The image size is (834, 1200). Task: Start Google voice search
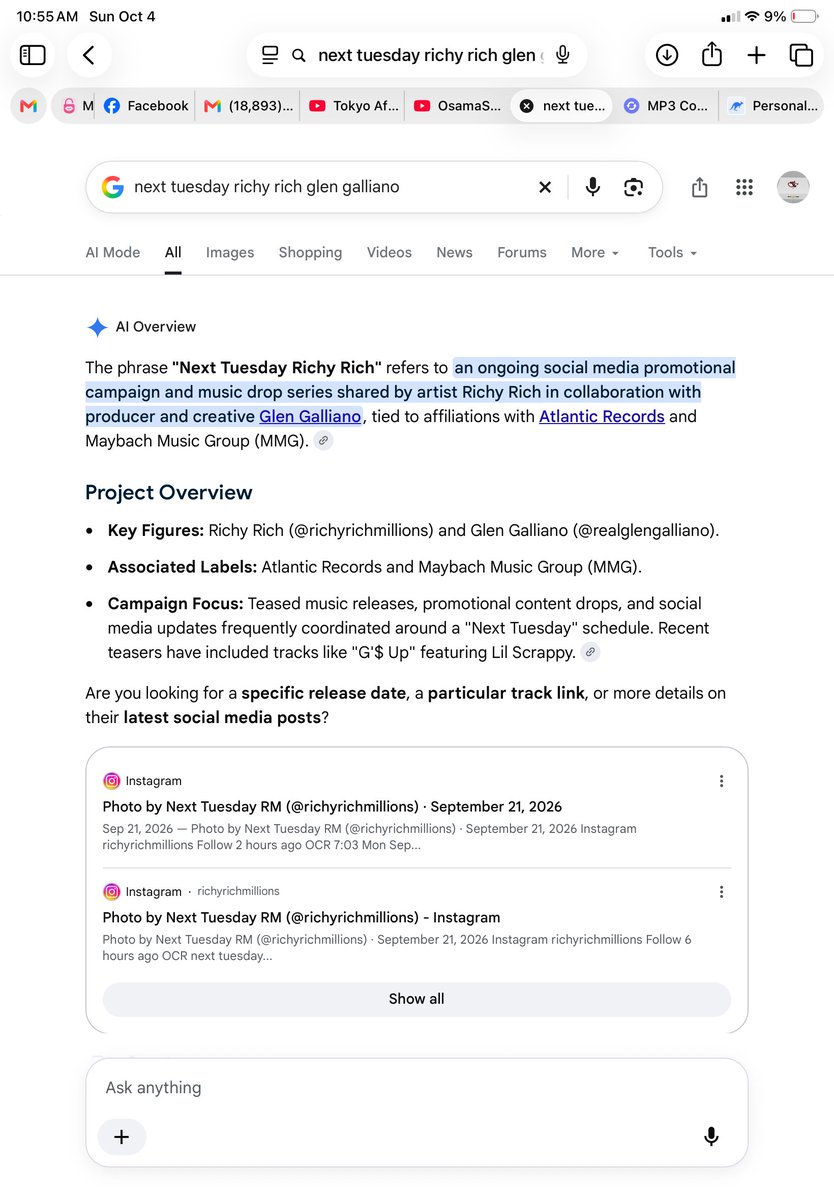(x=593, y=187)
